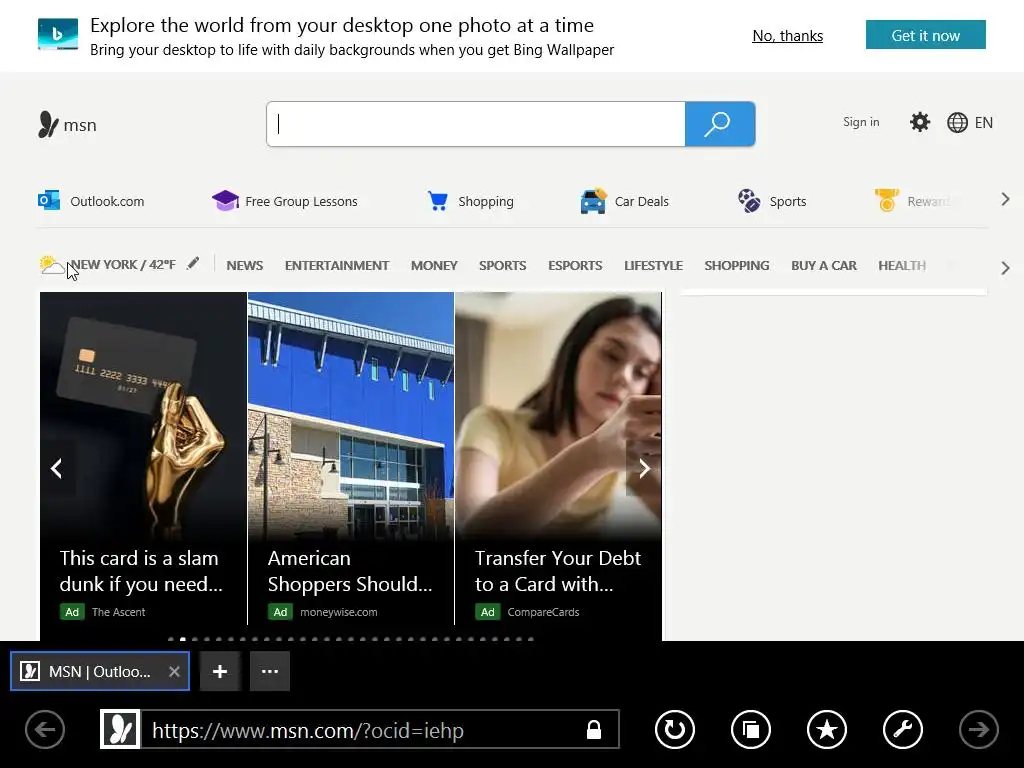Click the first carousel pagination dot
1024x768 pixels.
click(171, 639)
